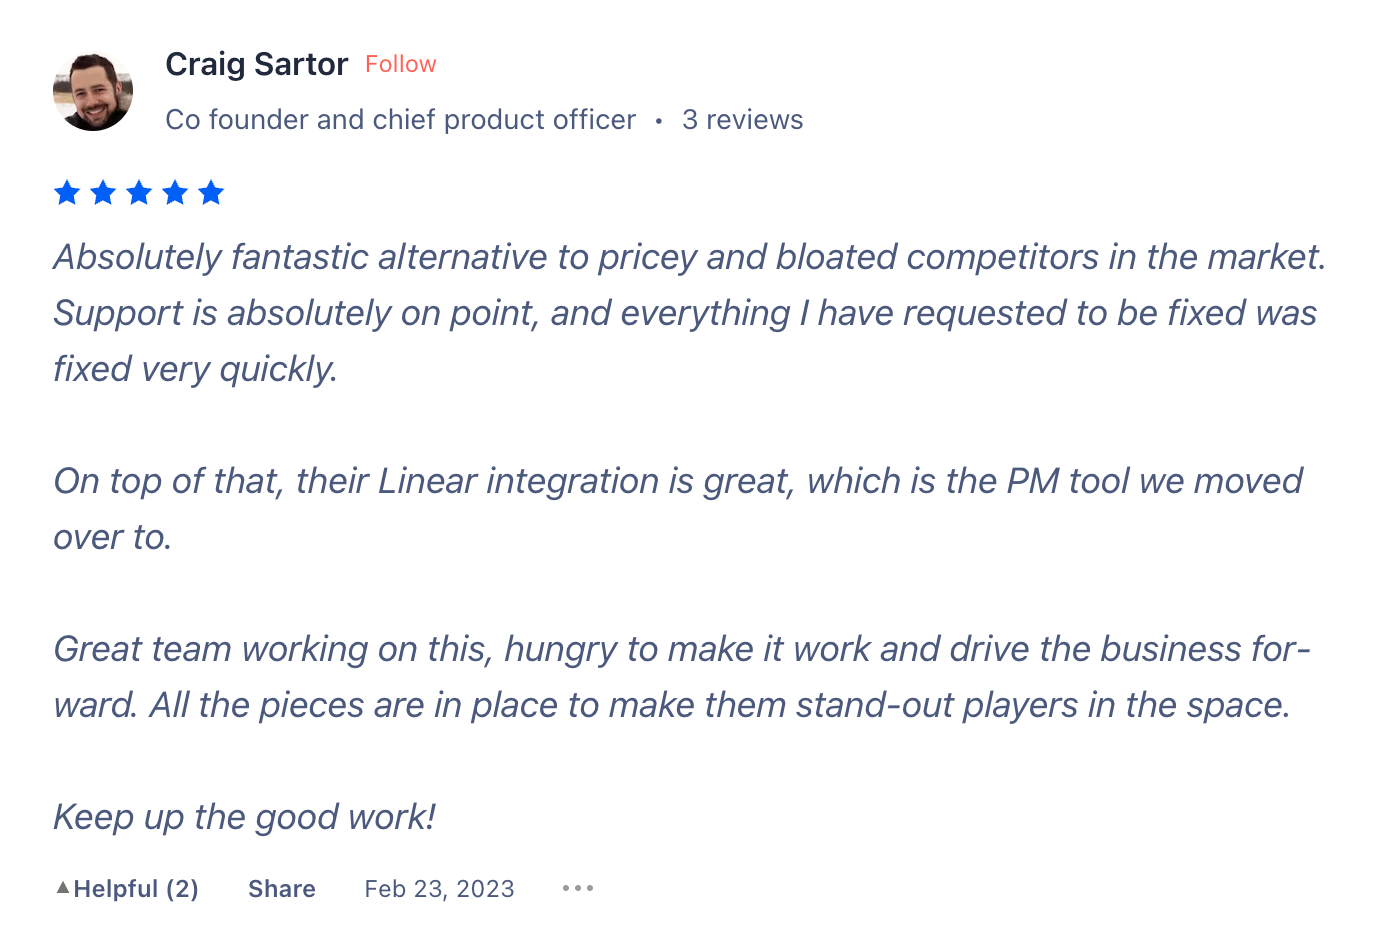Image resolution: width=1398 pixels, height=944 pixels.
Task: Click Craig Sartor's profile photo
Action: coord(92,91)
